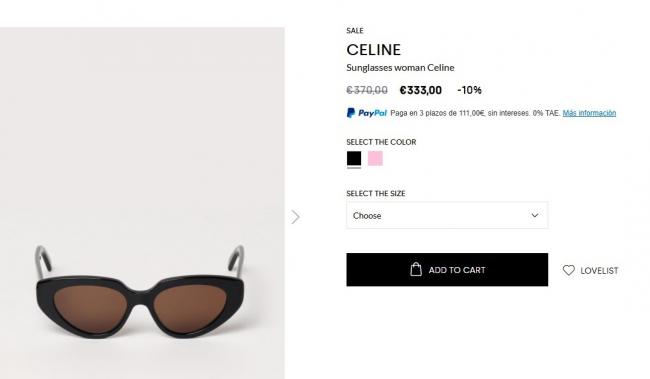
Task: Open the size Choose dropdown
Action: pos(447,216)
